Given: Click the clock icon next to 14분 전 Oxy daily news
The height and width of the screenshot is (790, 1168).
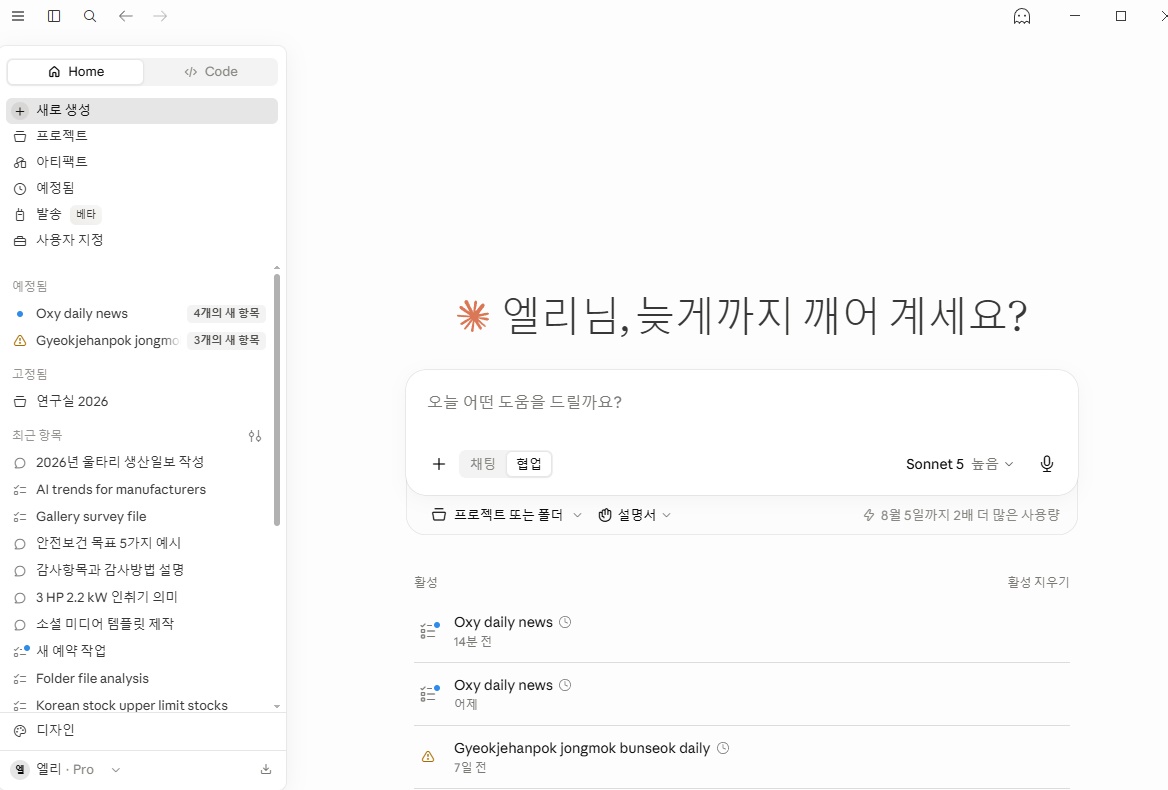Looking at the screenshot, I should coord(565,622).
